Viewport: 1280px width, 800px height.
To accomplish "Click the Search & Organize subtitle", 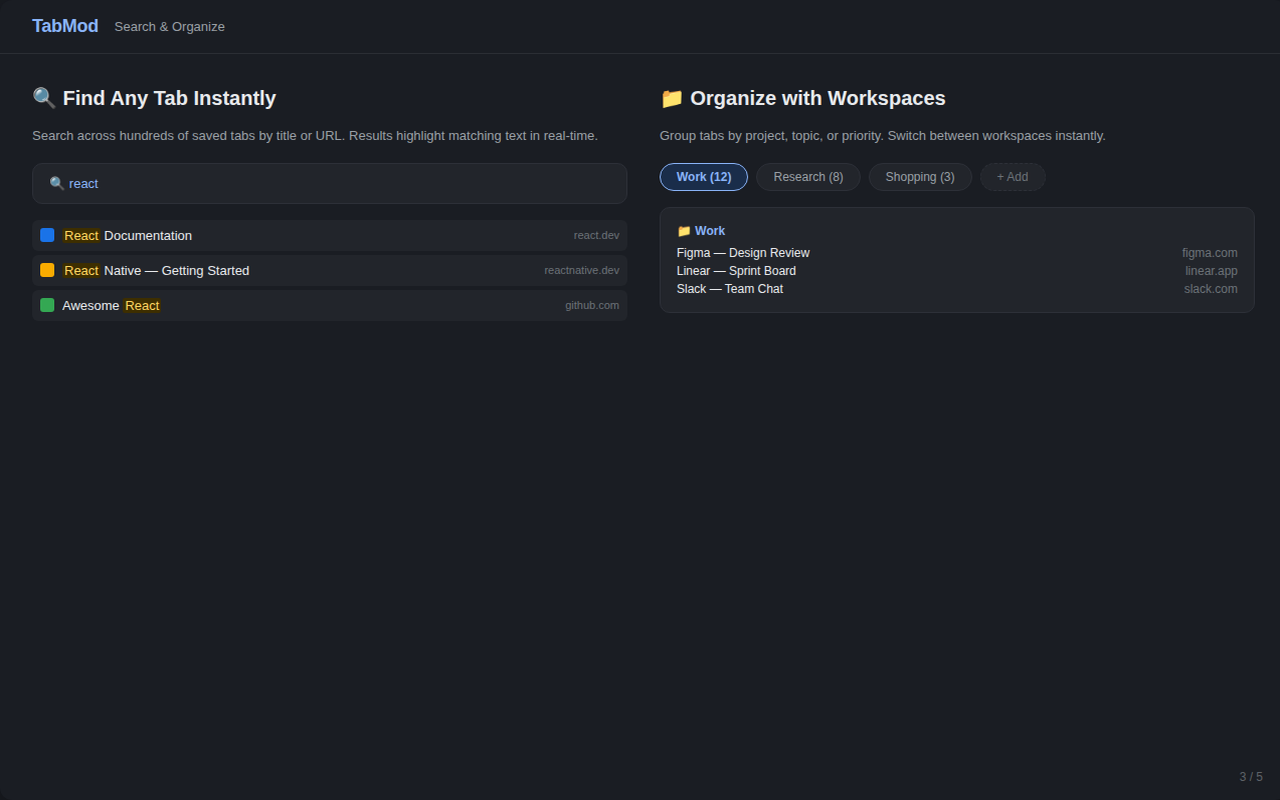I will point(170,27).
